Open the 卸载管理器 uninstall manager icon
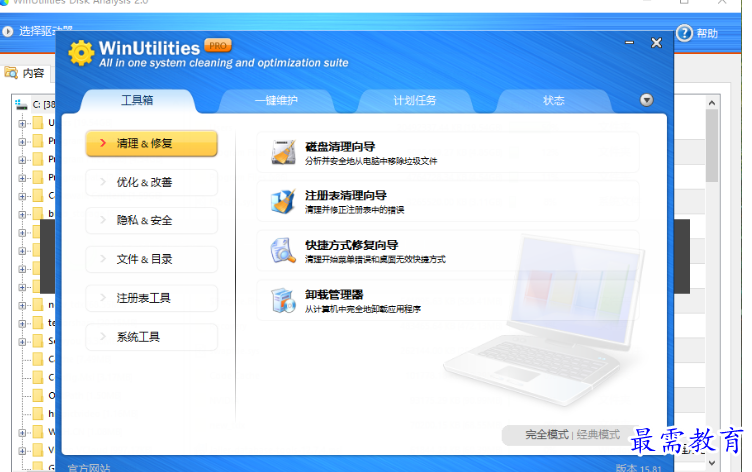The image size is (752, 472). [x=283, y=300]
